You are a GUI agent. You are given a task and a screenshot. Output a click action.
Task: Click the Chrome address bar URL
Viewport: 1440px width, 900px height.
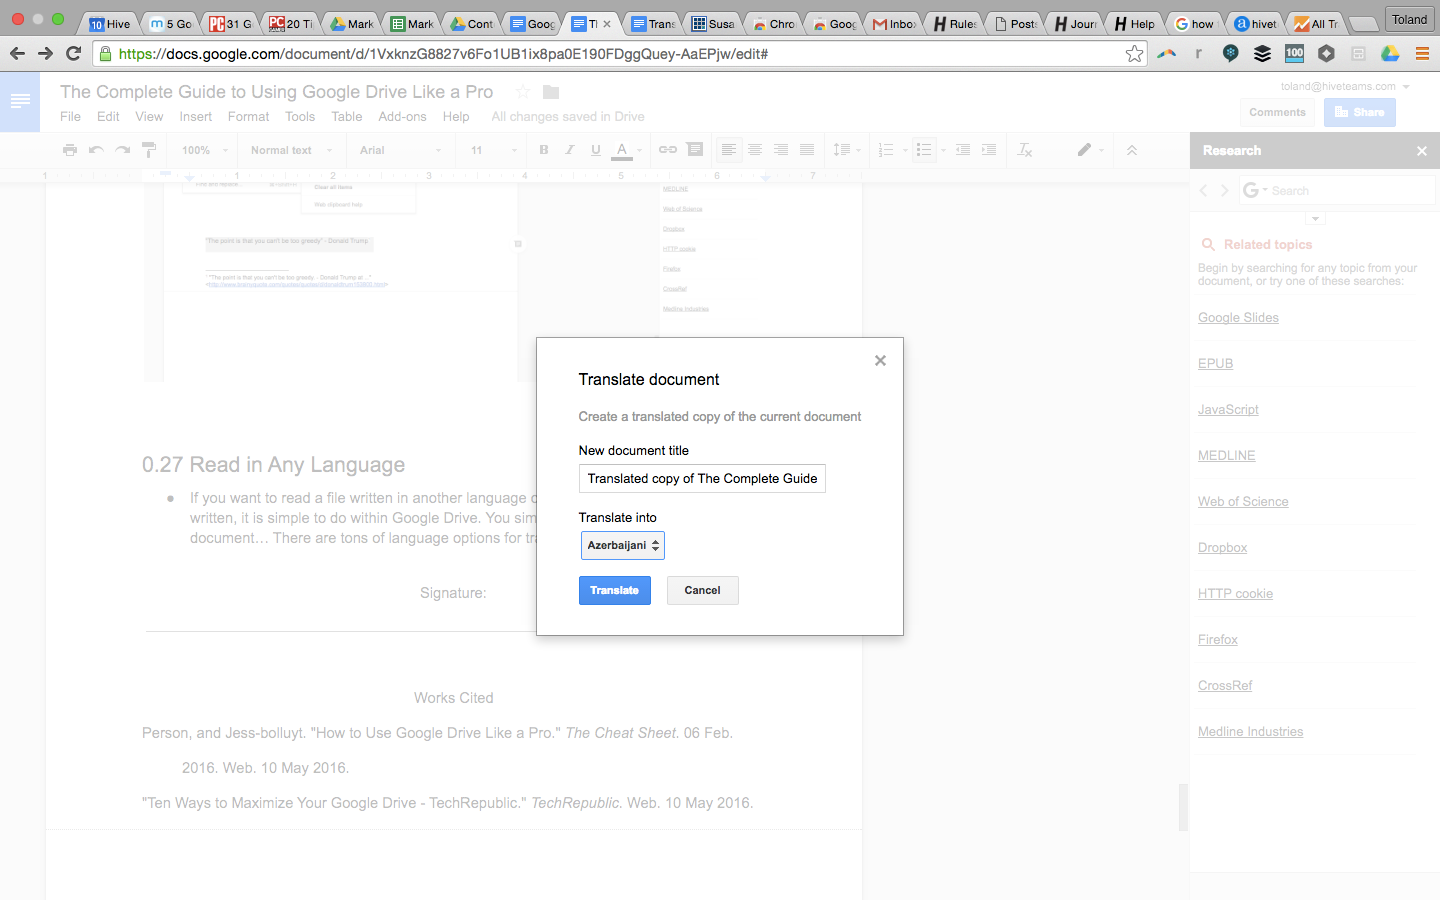tap(443, 54)
